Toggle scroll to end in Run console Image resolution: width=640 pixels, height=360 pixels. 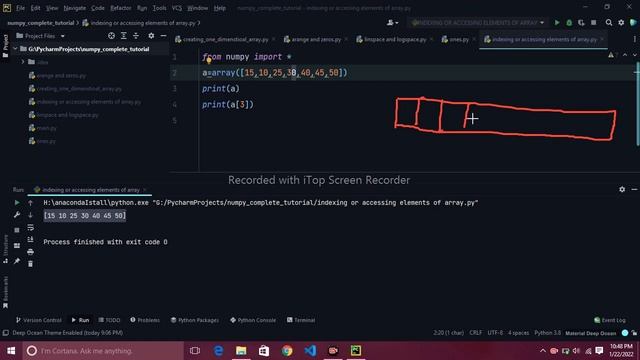coord(31,240)
